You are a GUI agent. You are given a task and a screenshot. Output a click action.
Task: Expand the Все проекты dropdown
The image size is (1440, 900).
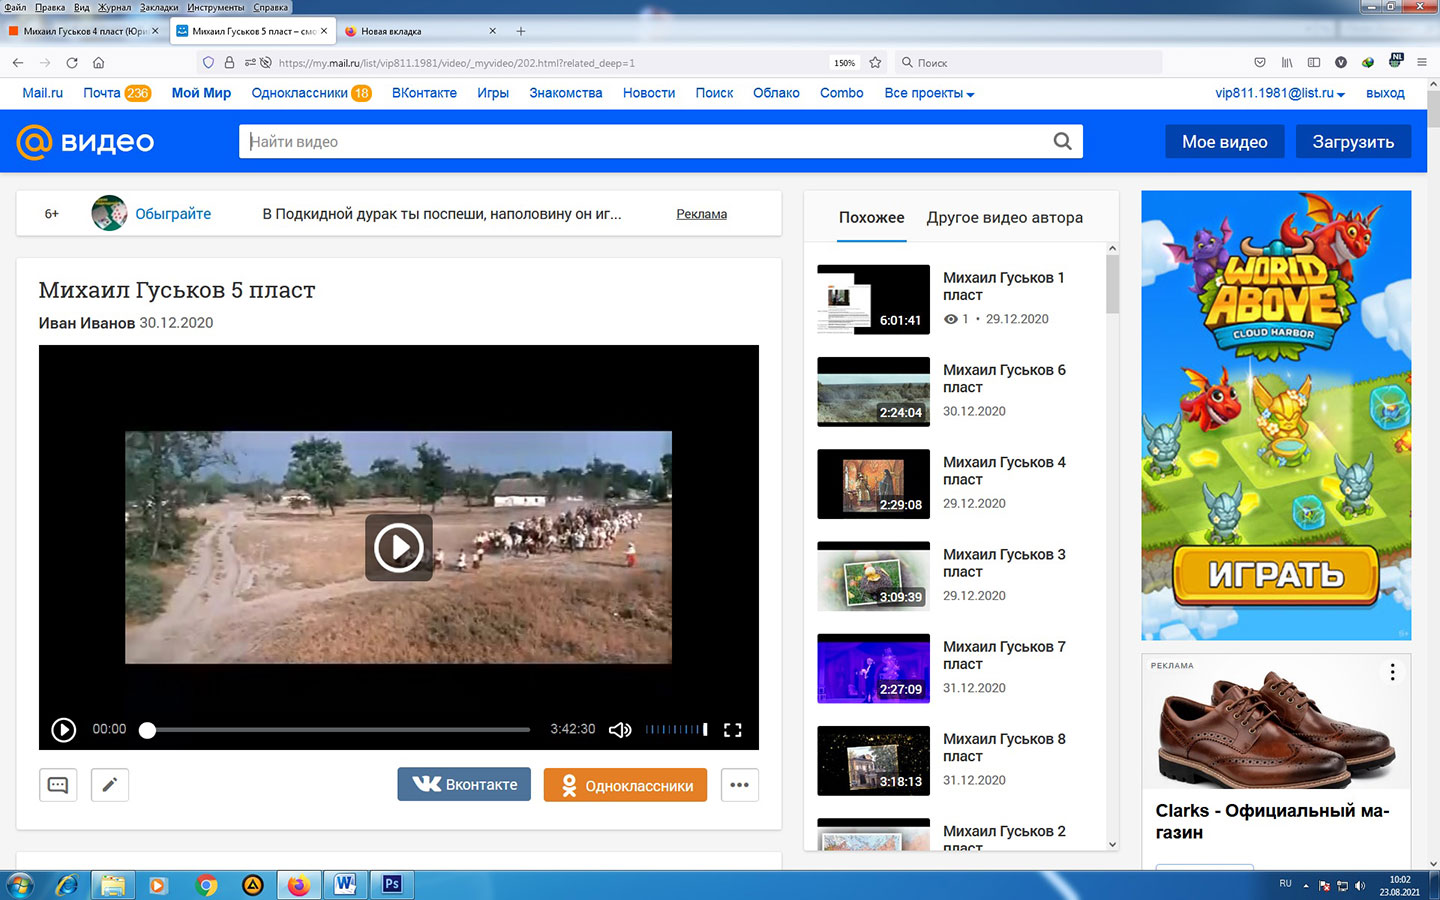[x=929, y=93]
